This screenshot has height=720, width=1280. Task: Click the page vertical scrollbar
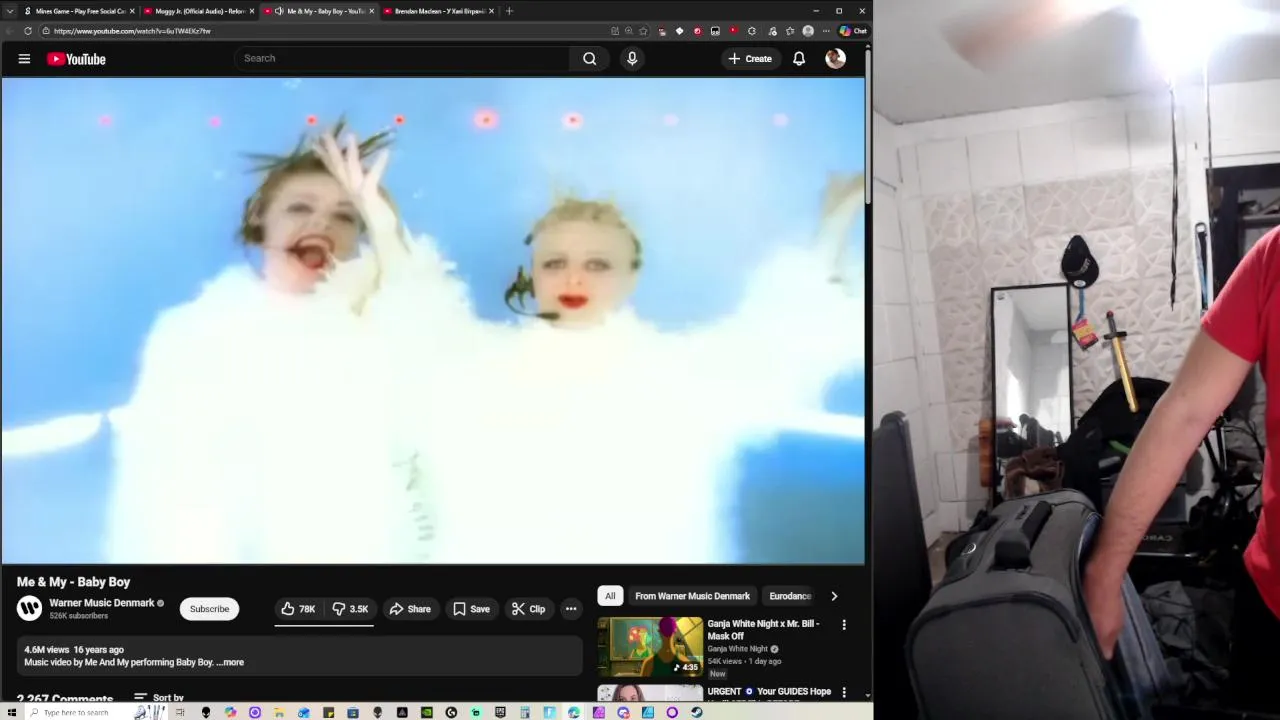tap(868, 125)
